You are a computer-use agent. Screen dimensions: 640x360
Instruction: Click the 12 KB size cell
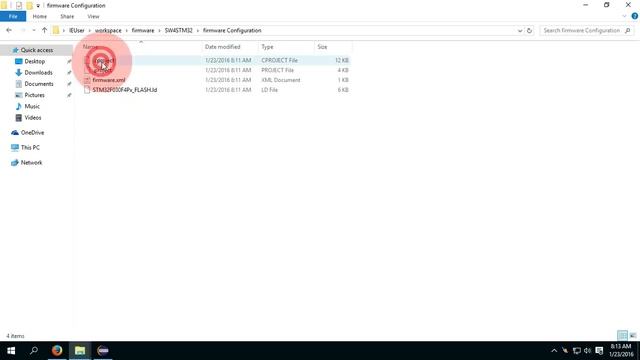(342, 60)
